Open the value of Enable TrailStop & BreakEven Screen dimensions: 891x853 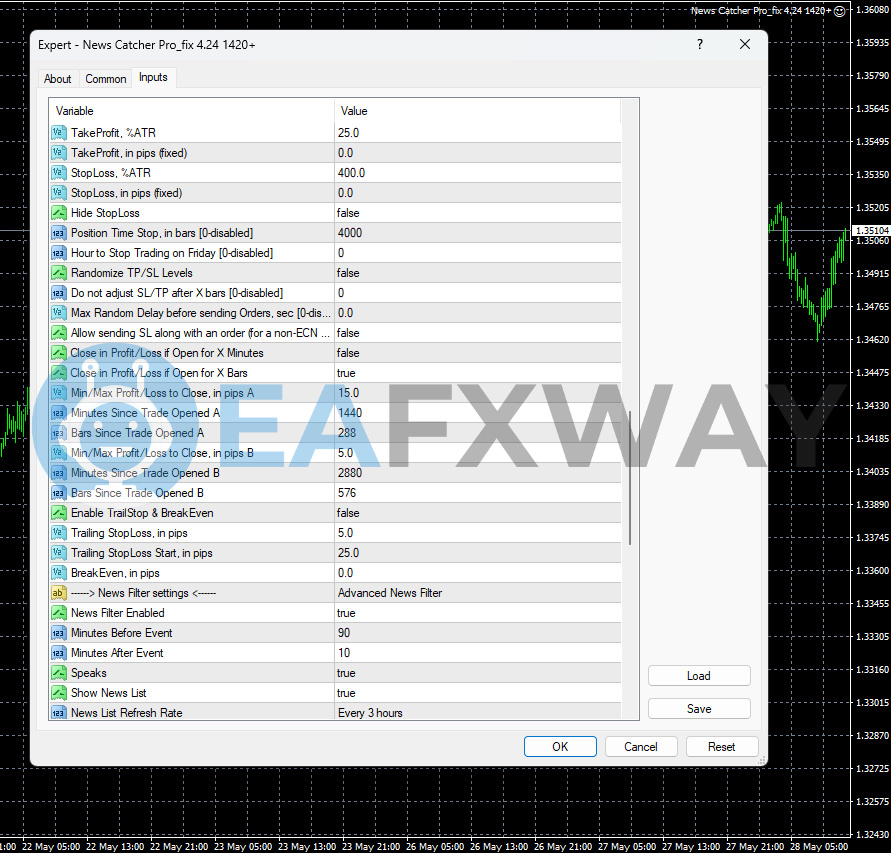point(477,513)
